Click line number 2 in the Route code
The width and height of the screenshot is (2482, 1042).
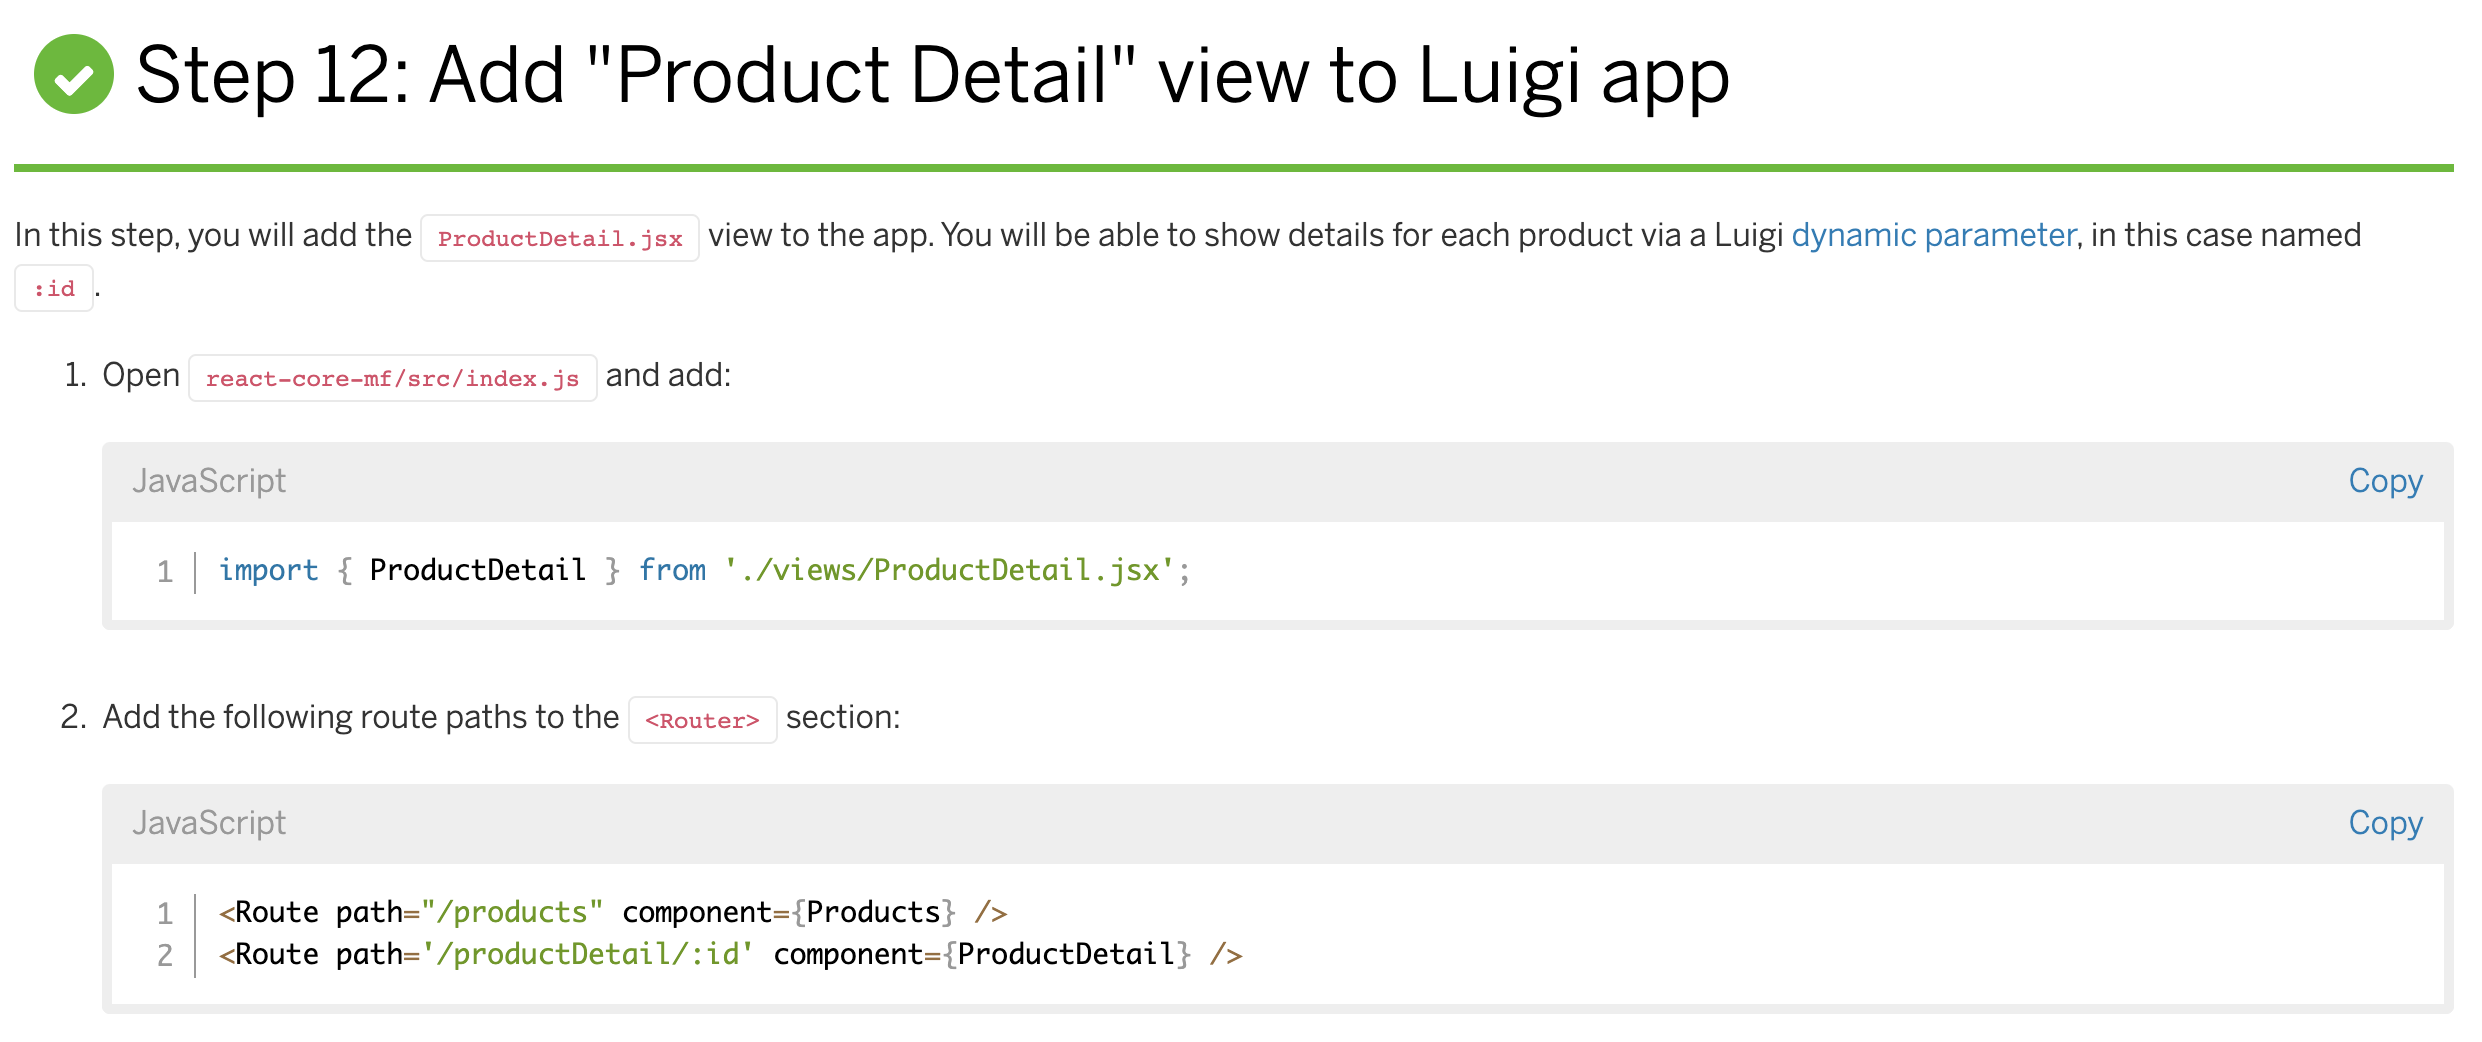click(165, 954)
